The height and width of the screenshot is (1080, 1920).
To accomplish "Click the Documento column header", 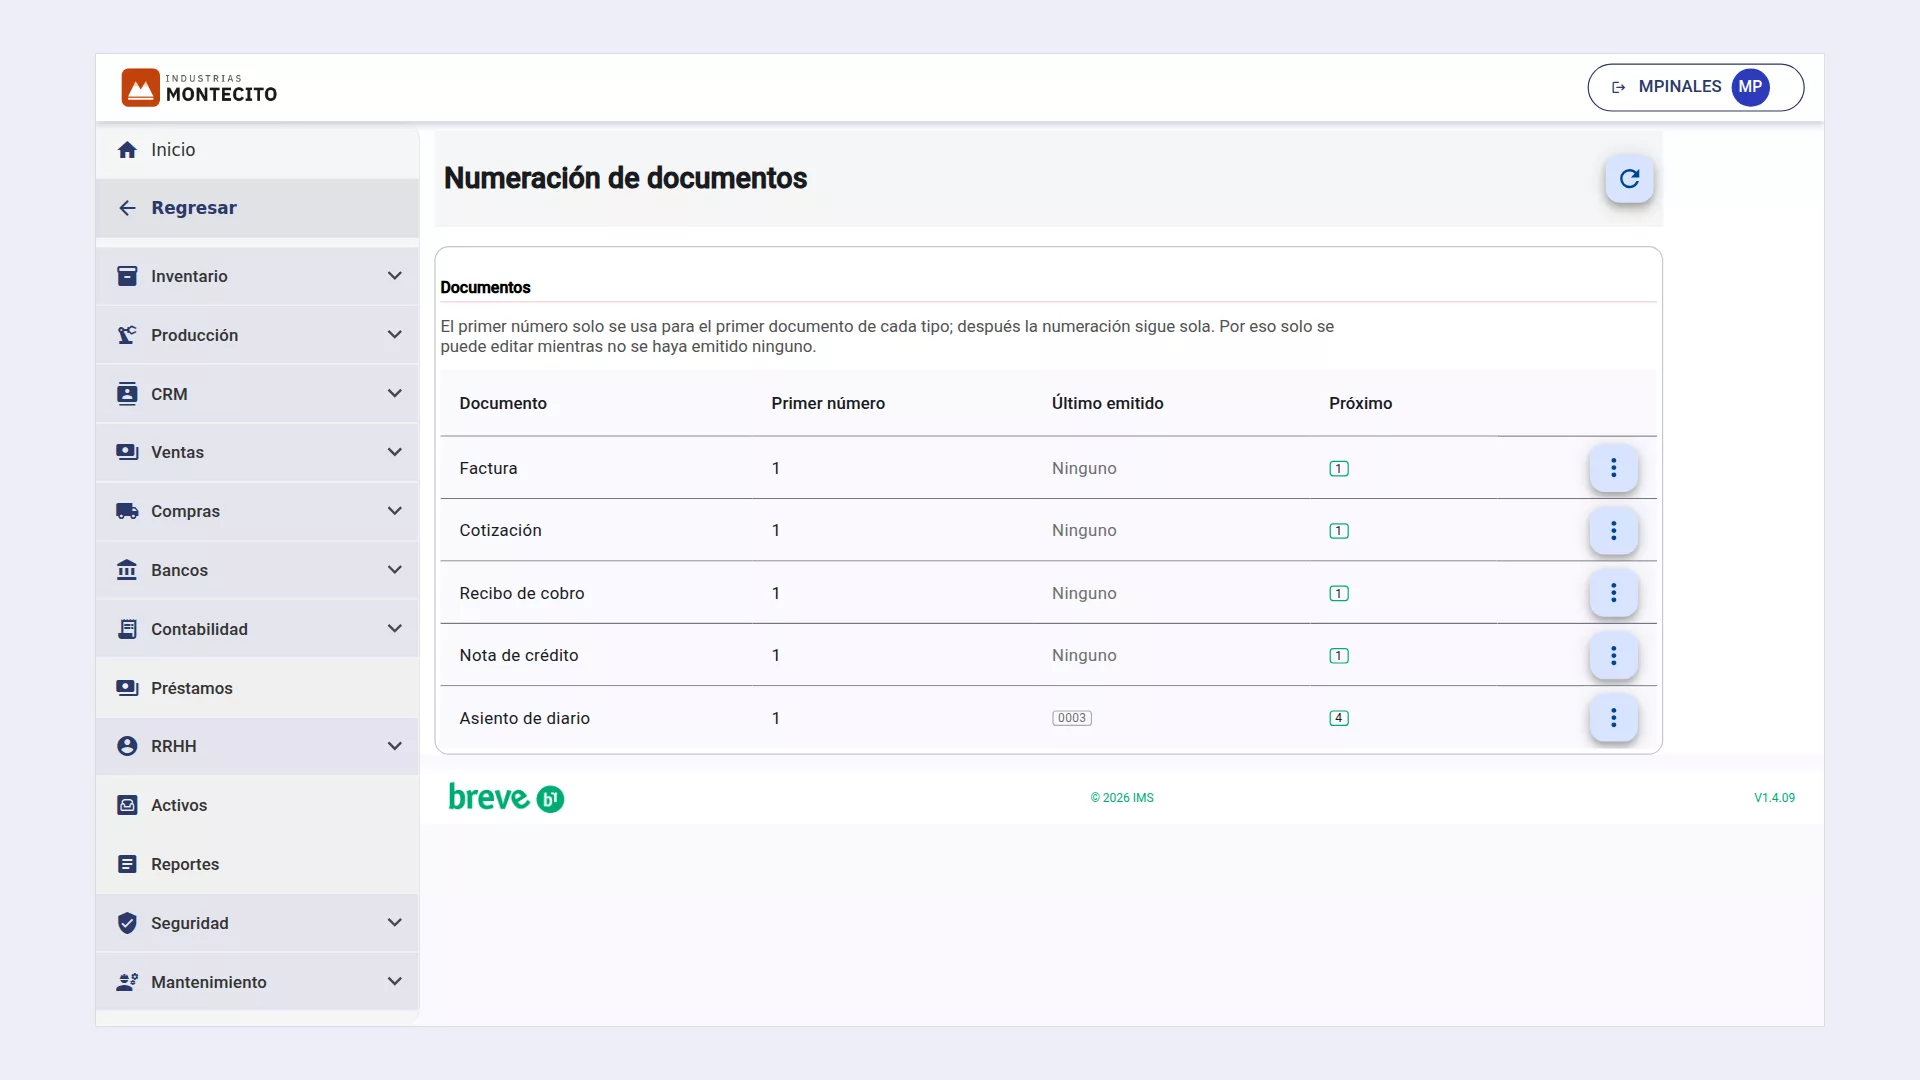I will [503, 403].
